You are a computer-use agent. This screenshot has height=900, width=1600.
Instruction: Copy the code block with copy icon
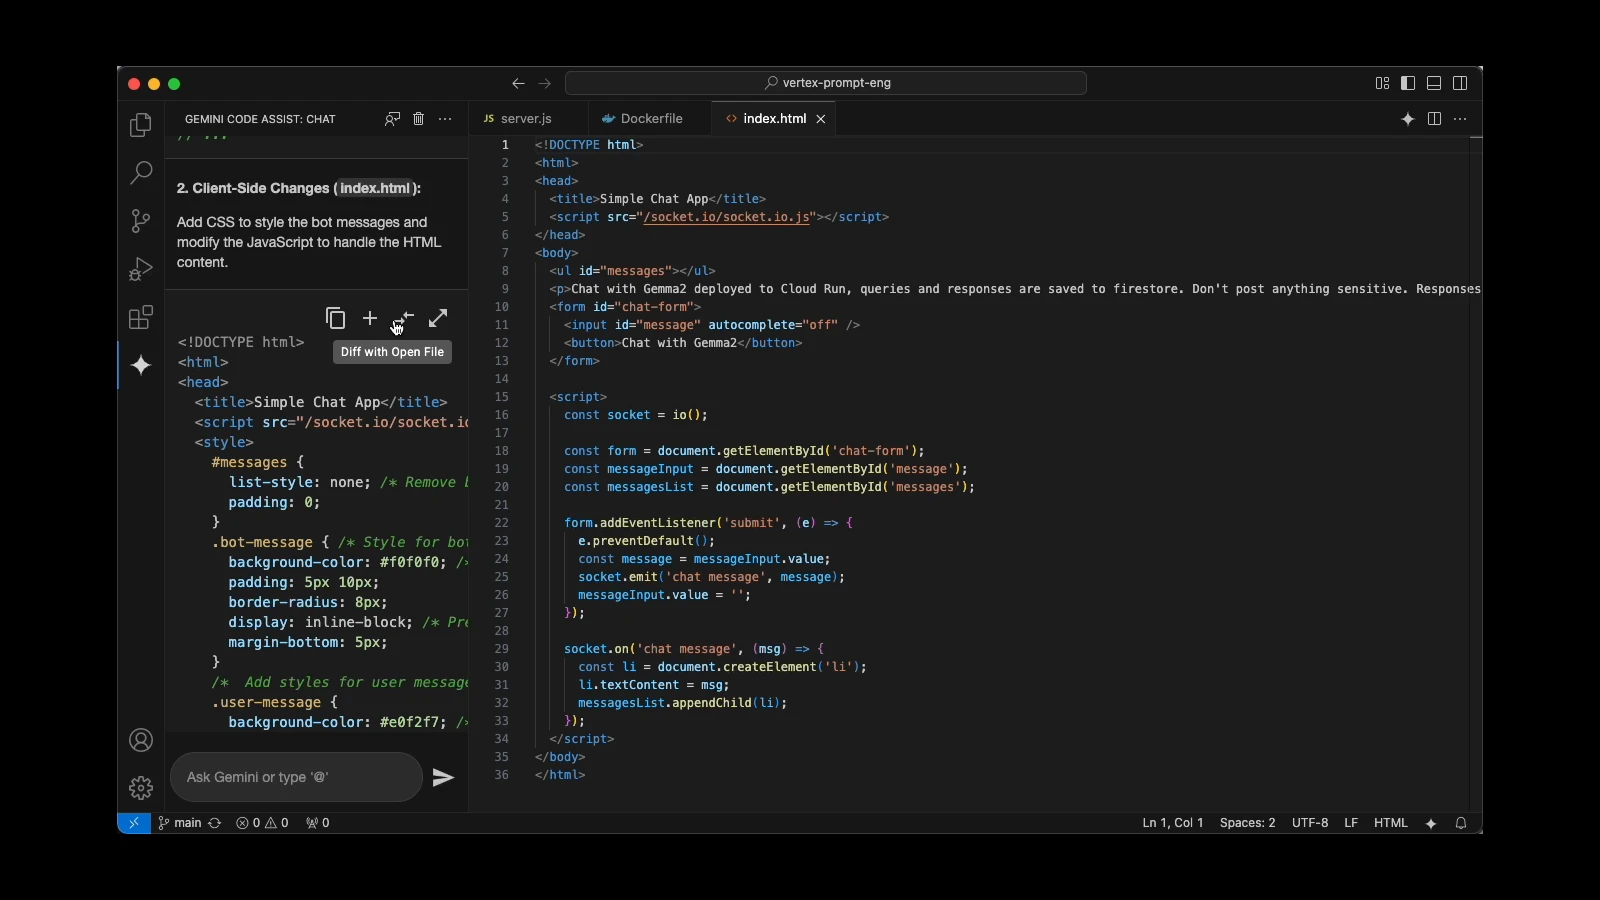click(x=336, y=318)
